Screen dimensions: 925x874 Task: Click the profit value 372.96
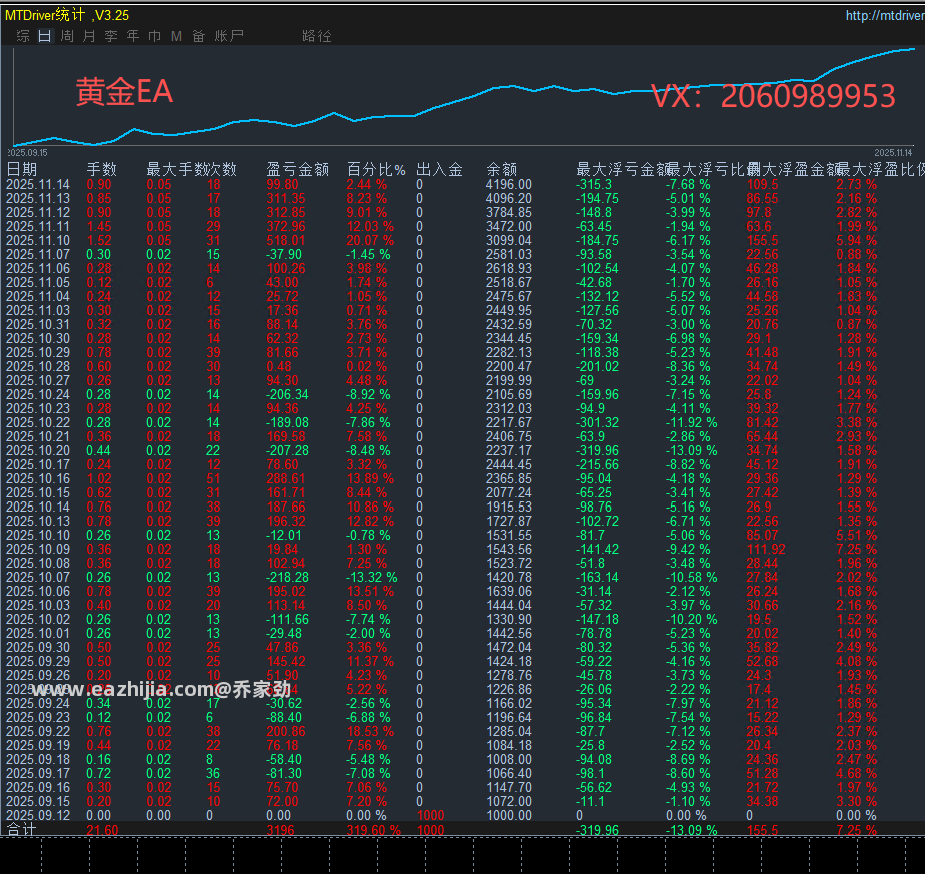click(286, 226)
